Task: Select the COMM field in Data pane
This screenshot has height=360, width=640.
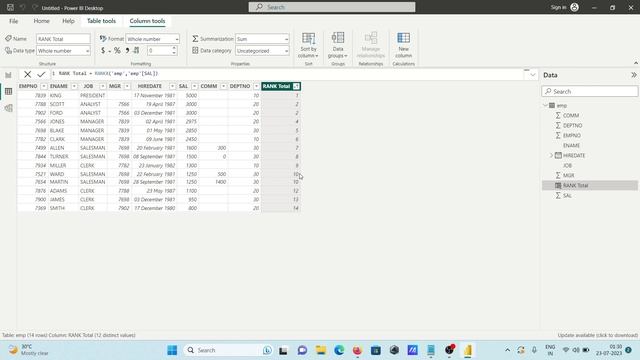Action: [571, 116]
